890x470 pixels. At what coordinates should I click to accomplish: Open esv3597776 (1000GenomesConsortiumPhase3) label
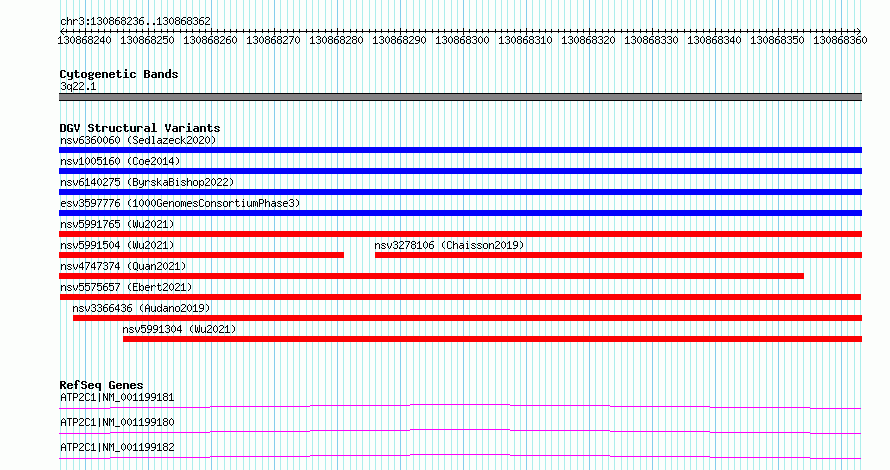[x=180, y=203]
